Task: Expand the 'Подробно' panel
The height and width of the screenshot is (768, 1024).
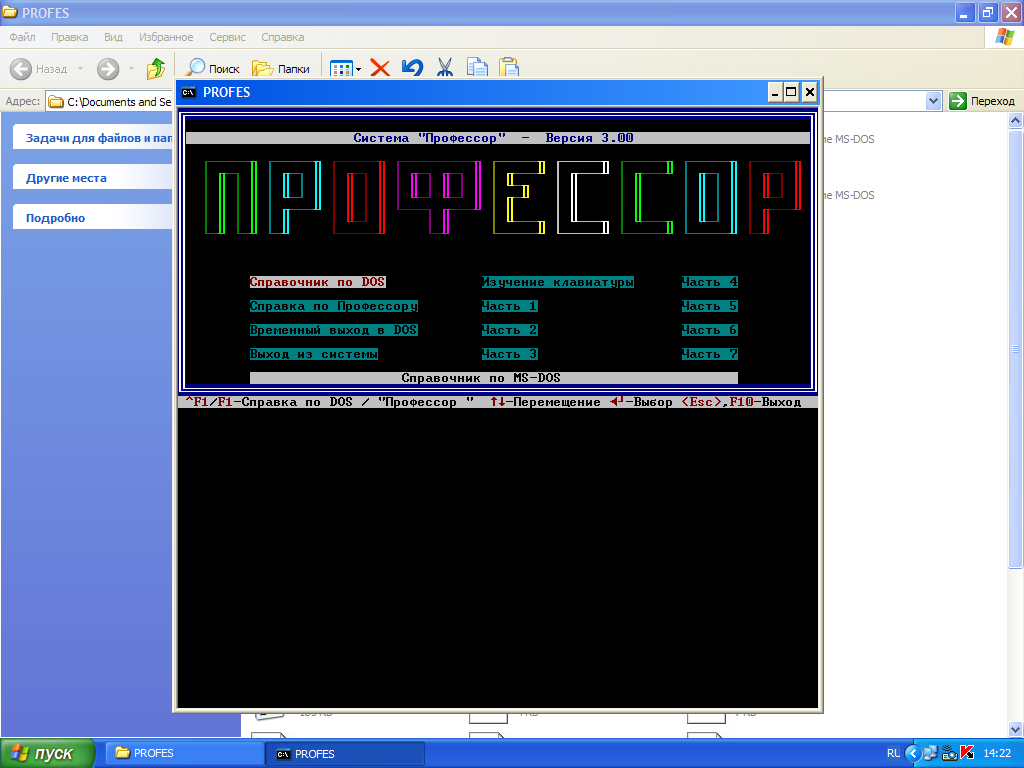Action: point(93,217)
